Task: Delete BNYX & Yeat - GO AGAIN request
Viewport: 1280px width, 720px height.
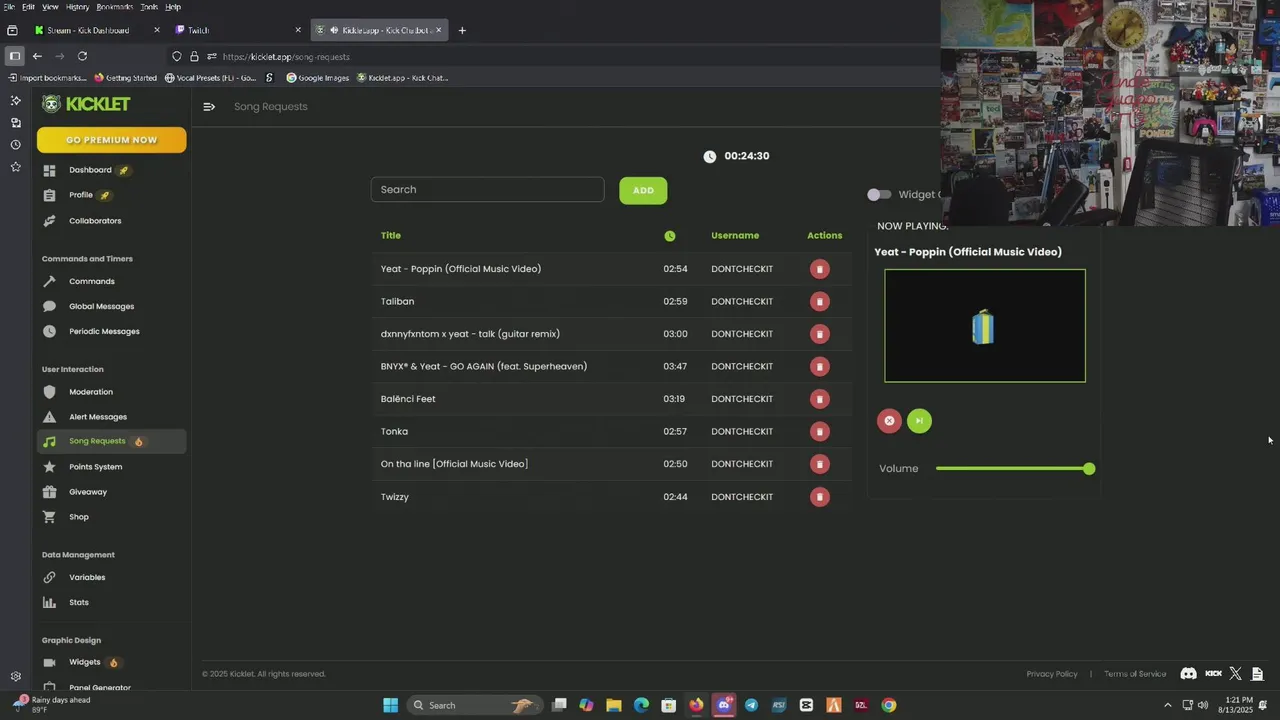Action: tap(819, 366)
